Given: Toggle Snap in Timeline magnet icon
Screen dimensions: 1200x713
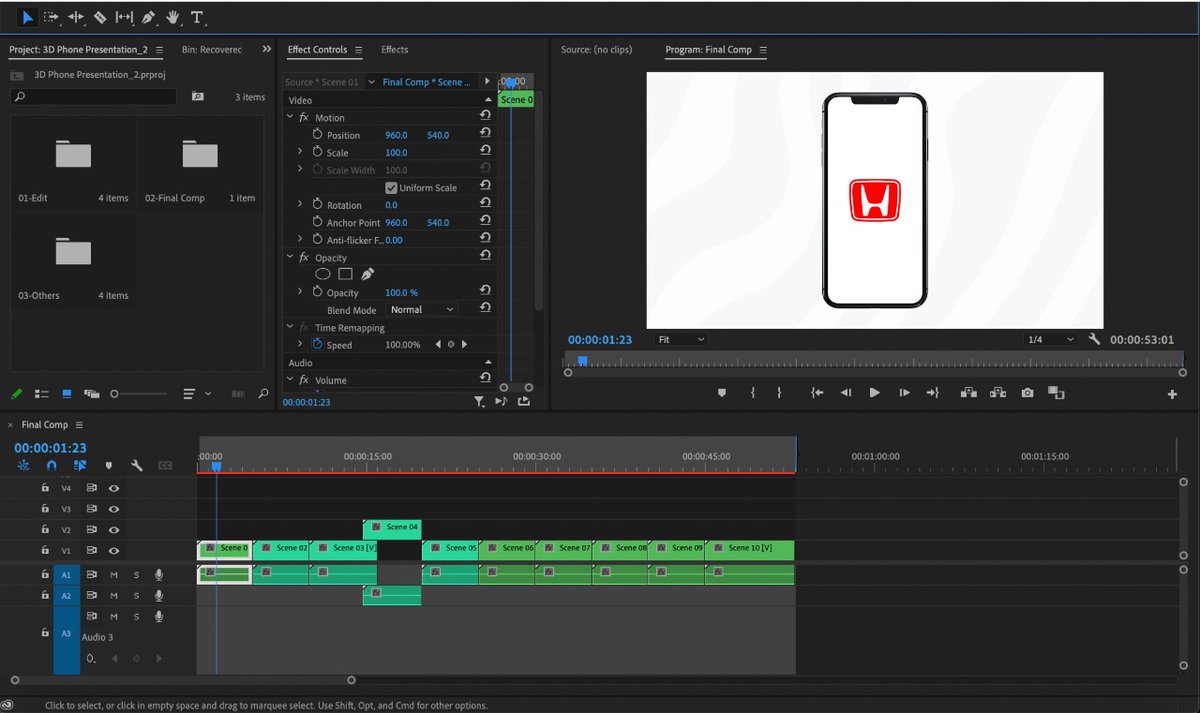Looking at the screenshot, I should 52,465.
